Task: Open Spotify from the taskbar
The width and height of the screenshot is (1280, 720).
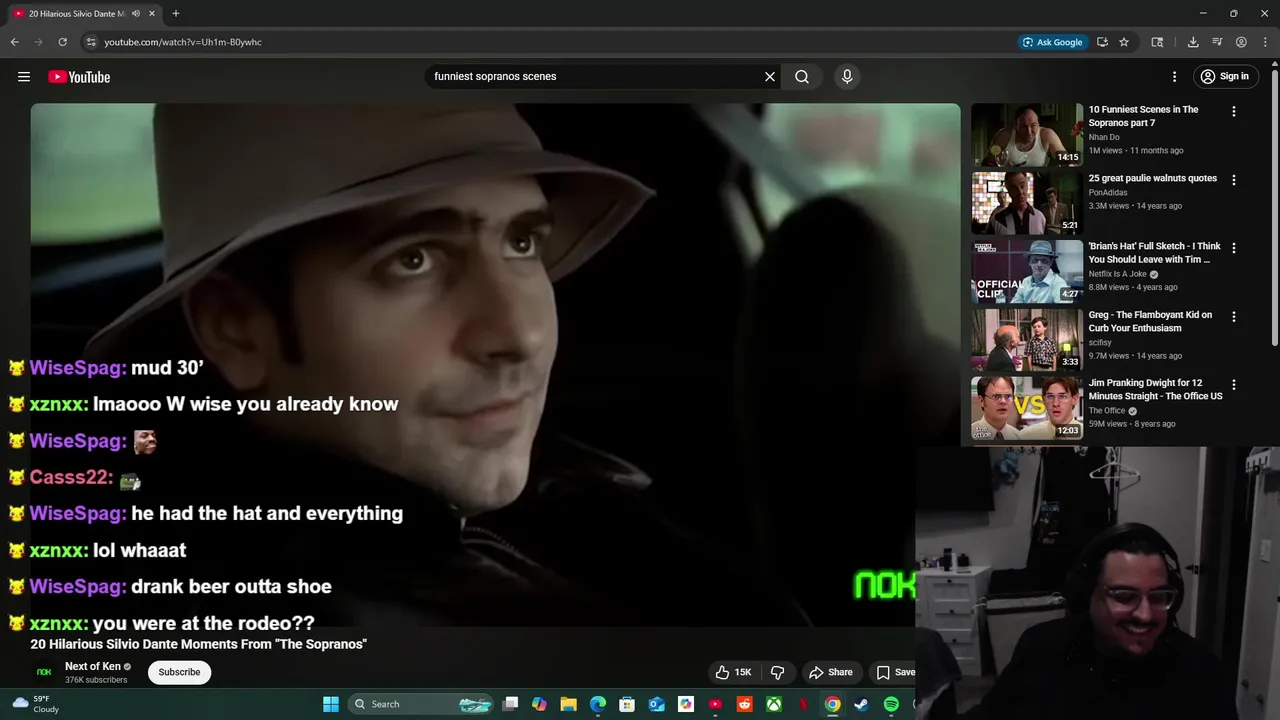Action: coord(891,704)
